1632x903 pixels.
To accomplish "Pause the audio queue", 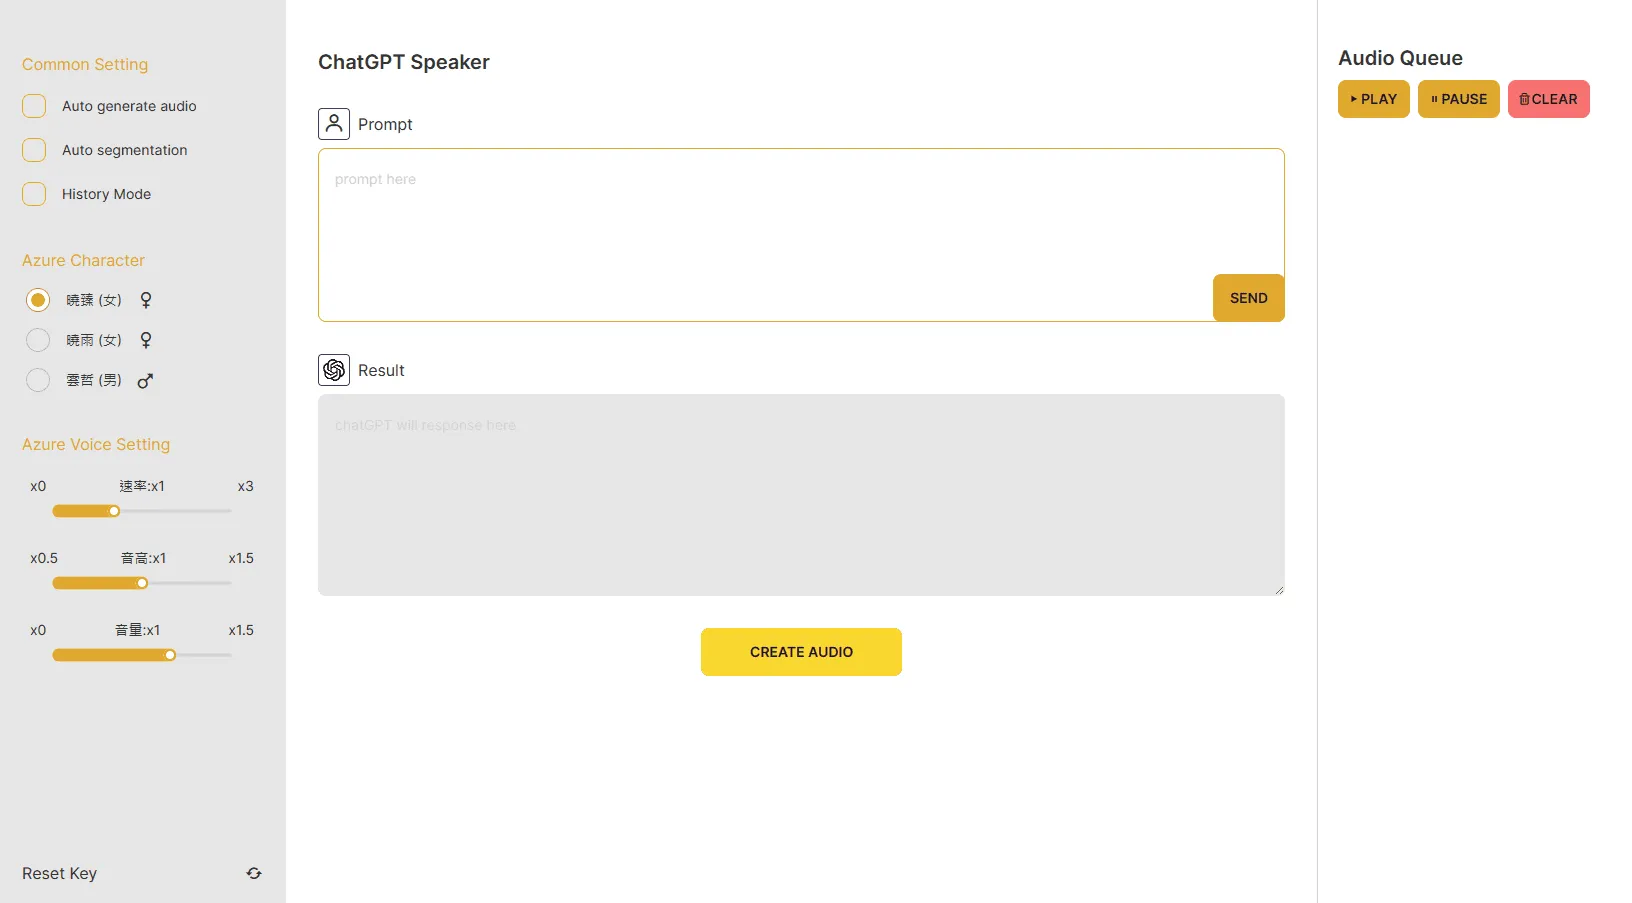I will coord(1459,99).
